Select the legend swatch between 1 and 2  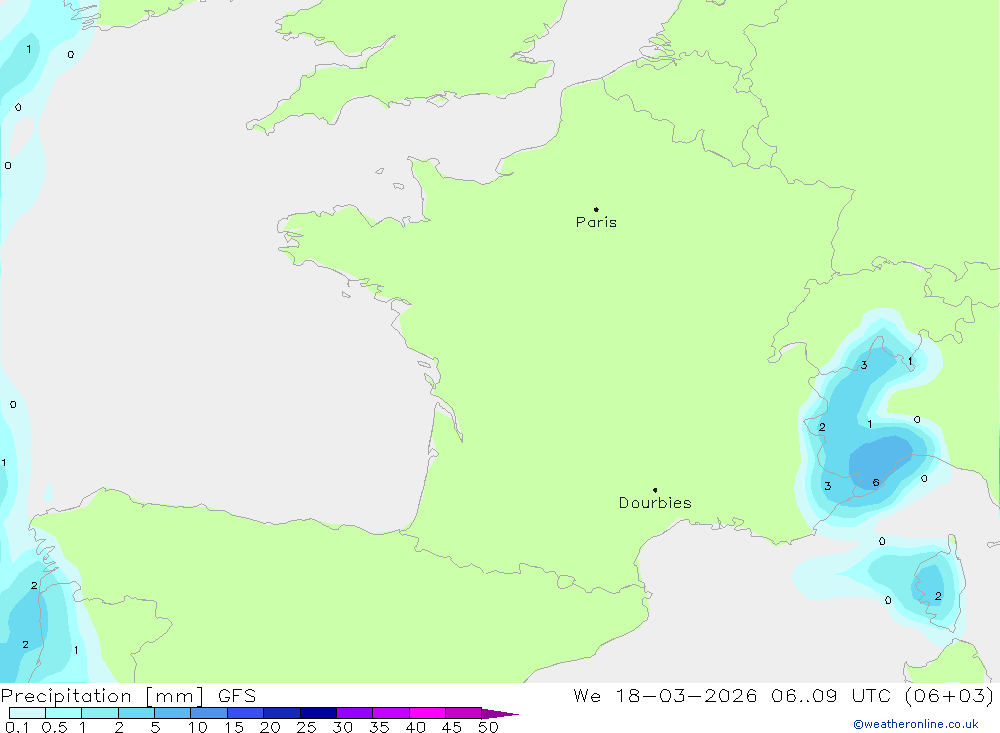tap(100, 713)
